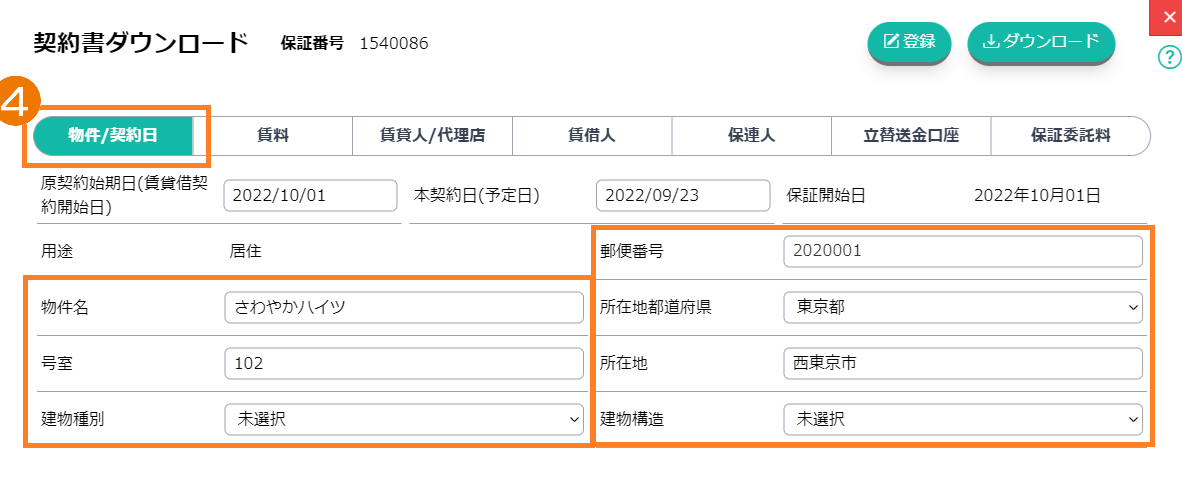This screenshot has width=1182, height=484.
Task: Open the 賃貸人/代理店 tab
Action: tap(432, 136)
